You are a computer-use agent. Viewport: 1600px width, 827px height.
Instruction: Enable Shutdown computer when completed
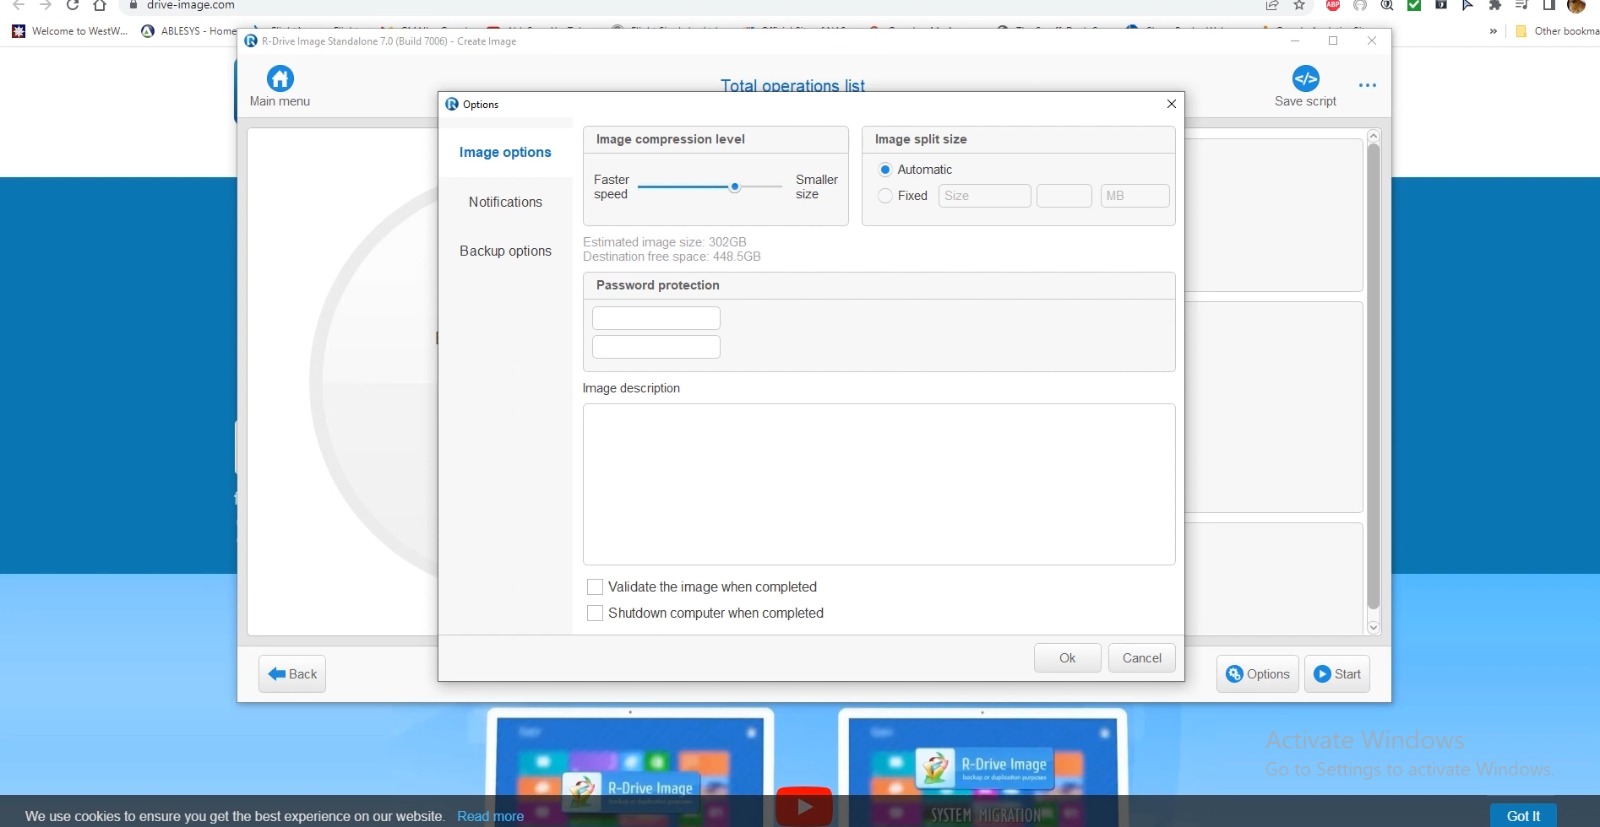coord(595,613)
